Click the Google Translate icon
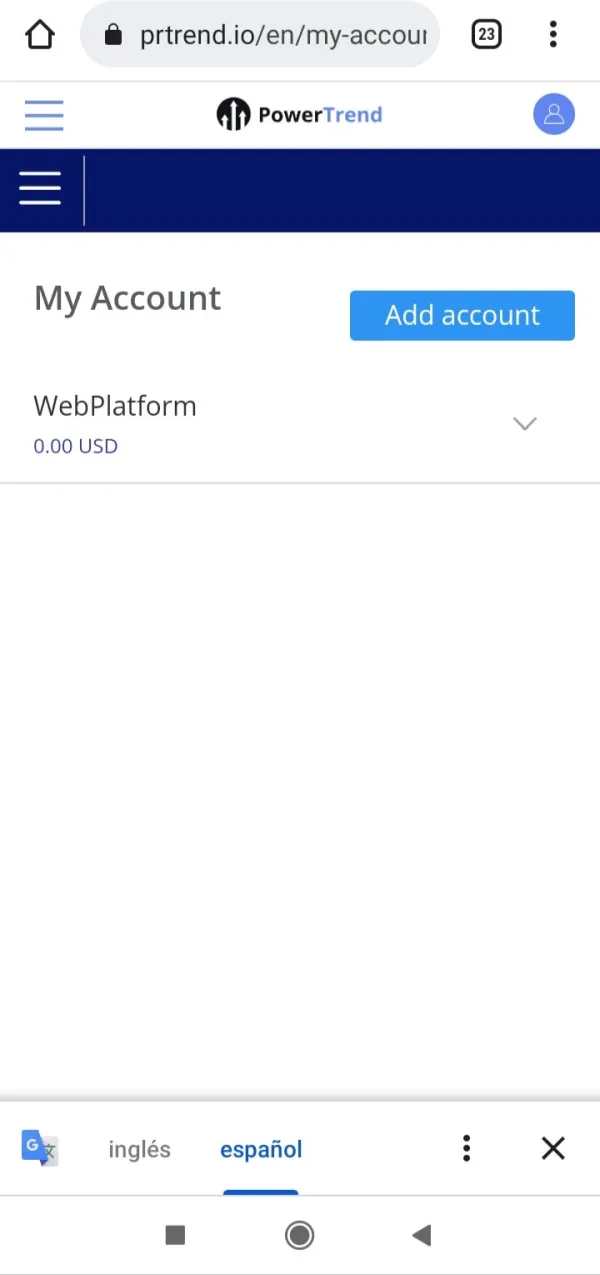Image resolution: width=600 pixels, height=1275 pixels. (39, 1148)
